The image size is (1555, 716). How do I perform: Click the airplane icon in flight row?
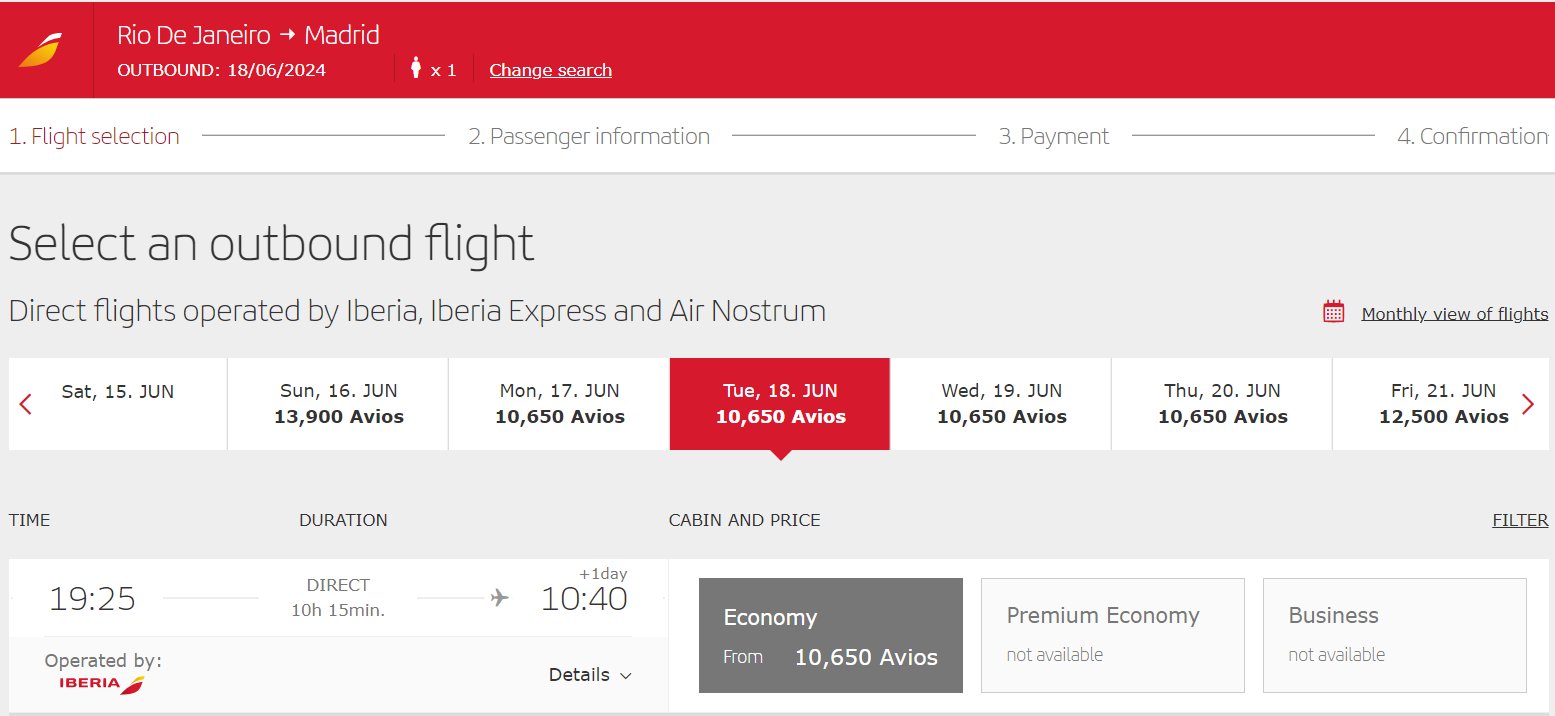pyautogui.click(x=500, y=598)
